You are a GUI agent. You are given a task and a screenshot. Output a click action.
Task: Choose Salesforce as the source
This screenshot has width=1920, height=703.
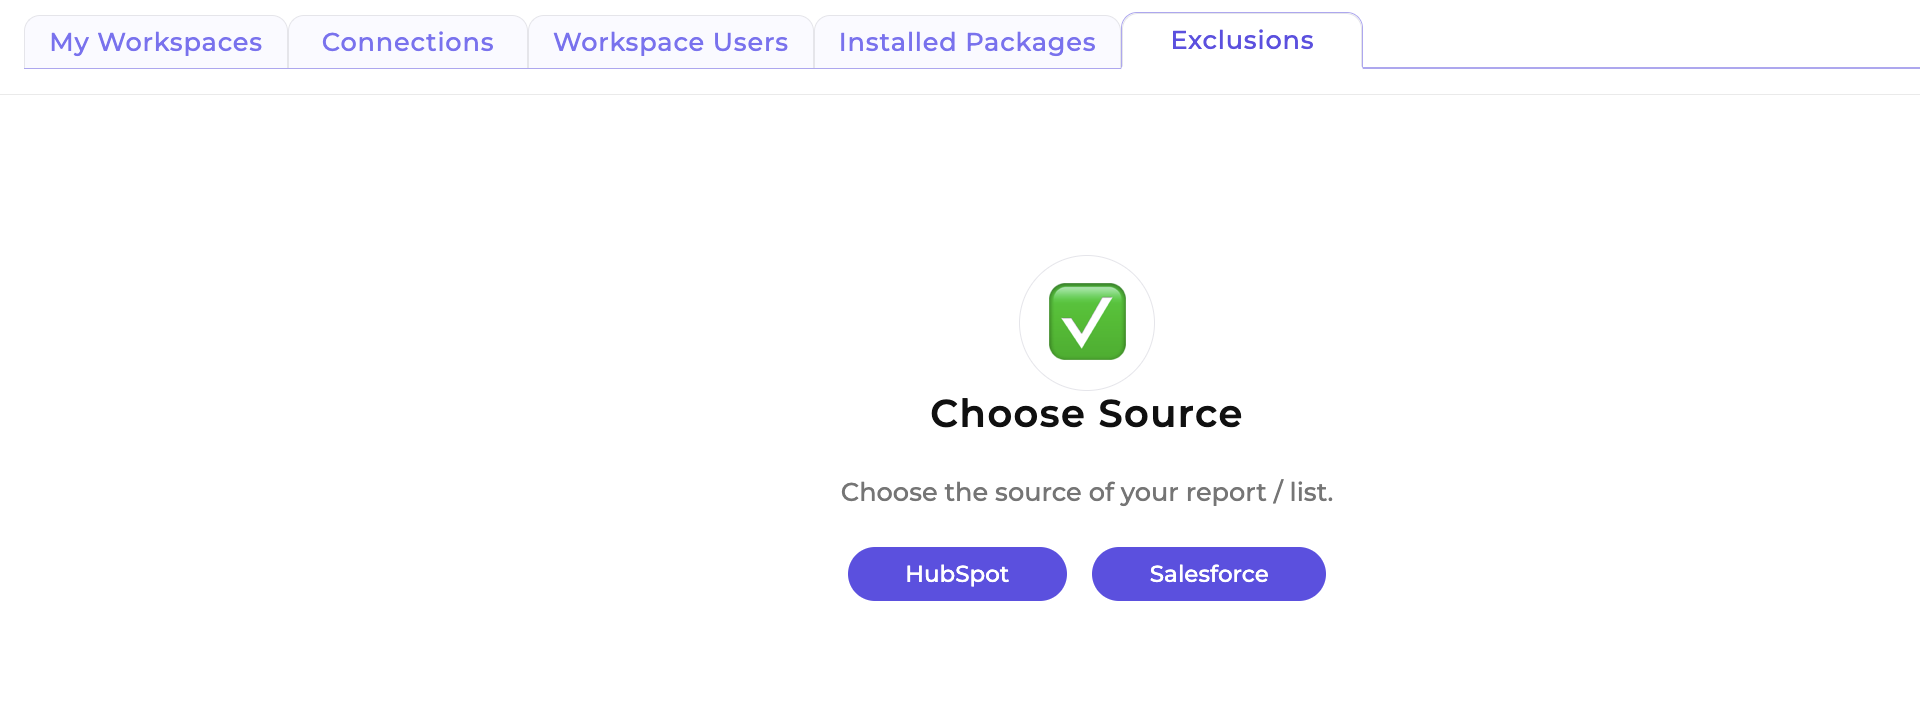tap(1209, 574)
